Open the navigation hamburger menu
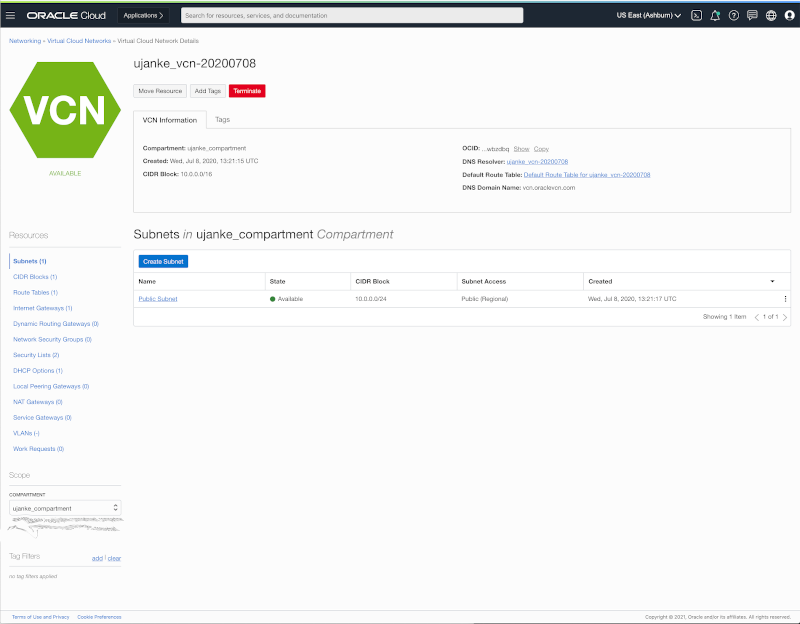Viewport: 800px width, 624px height. point(11,14)
